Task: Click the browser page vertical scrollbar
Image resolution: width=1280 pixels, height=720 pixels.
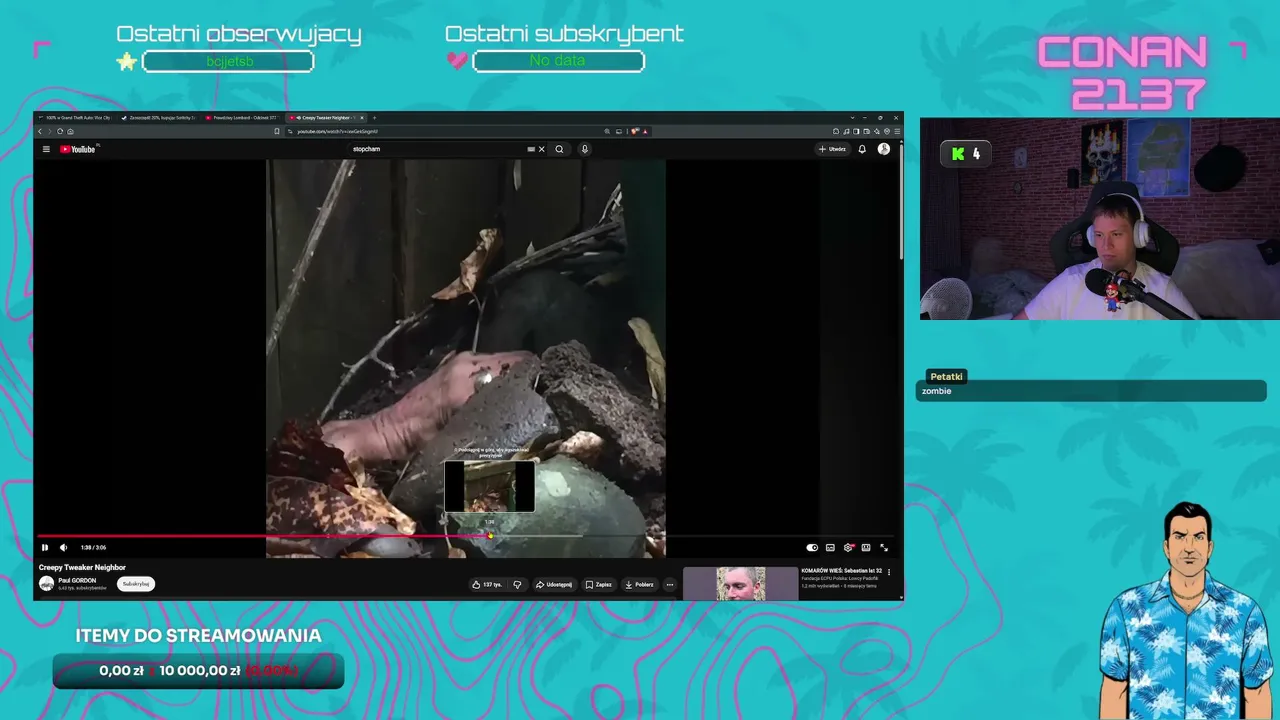Action: coord(901,200)
